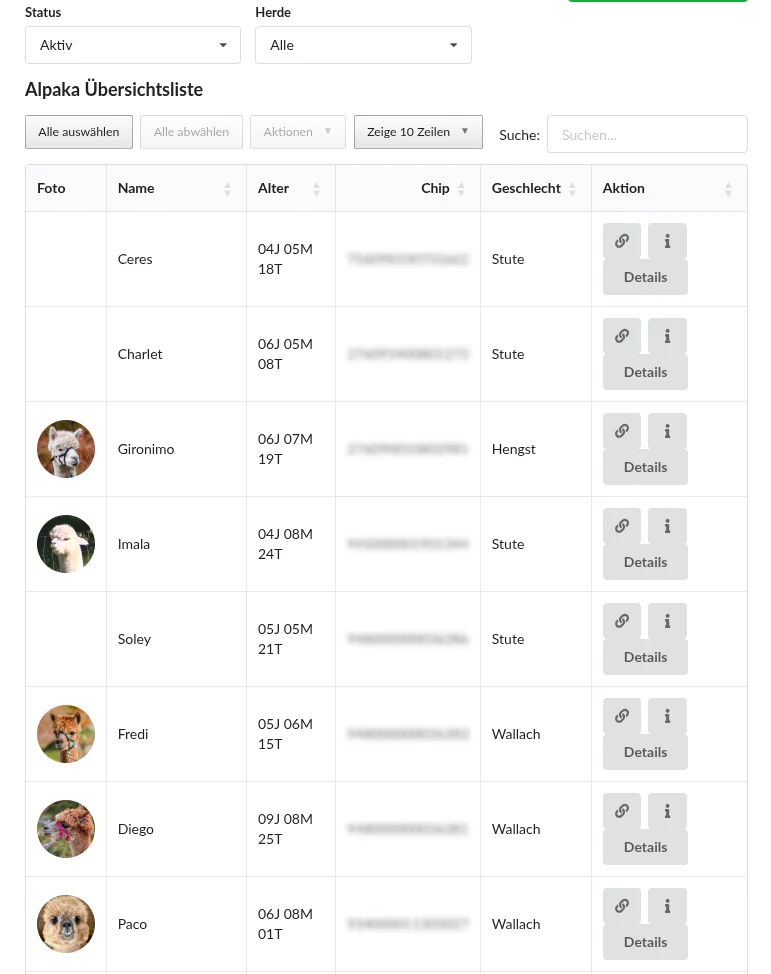Focus the Suchen search field
The image size is (771, 974).
coord(647,135)
